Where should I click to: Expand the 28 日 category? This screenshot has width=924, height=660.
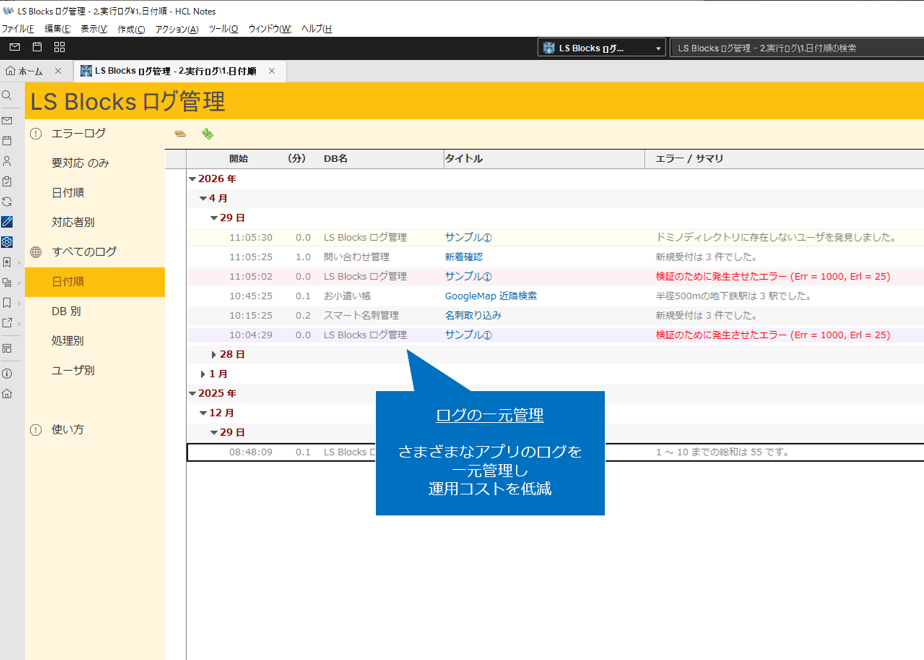214,354
